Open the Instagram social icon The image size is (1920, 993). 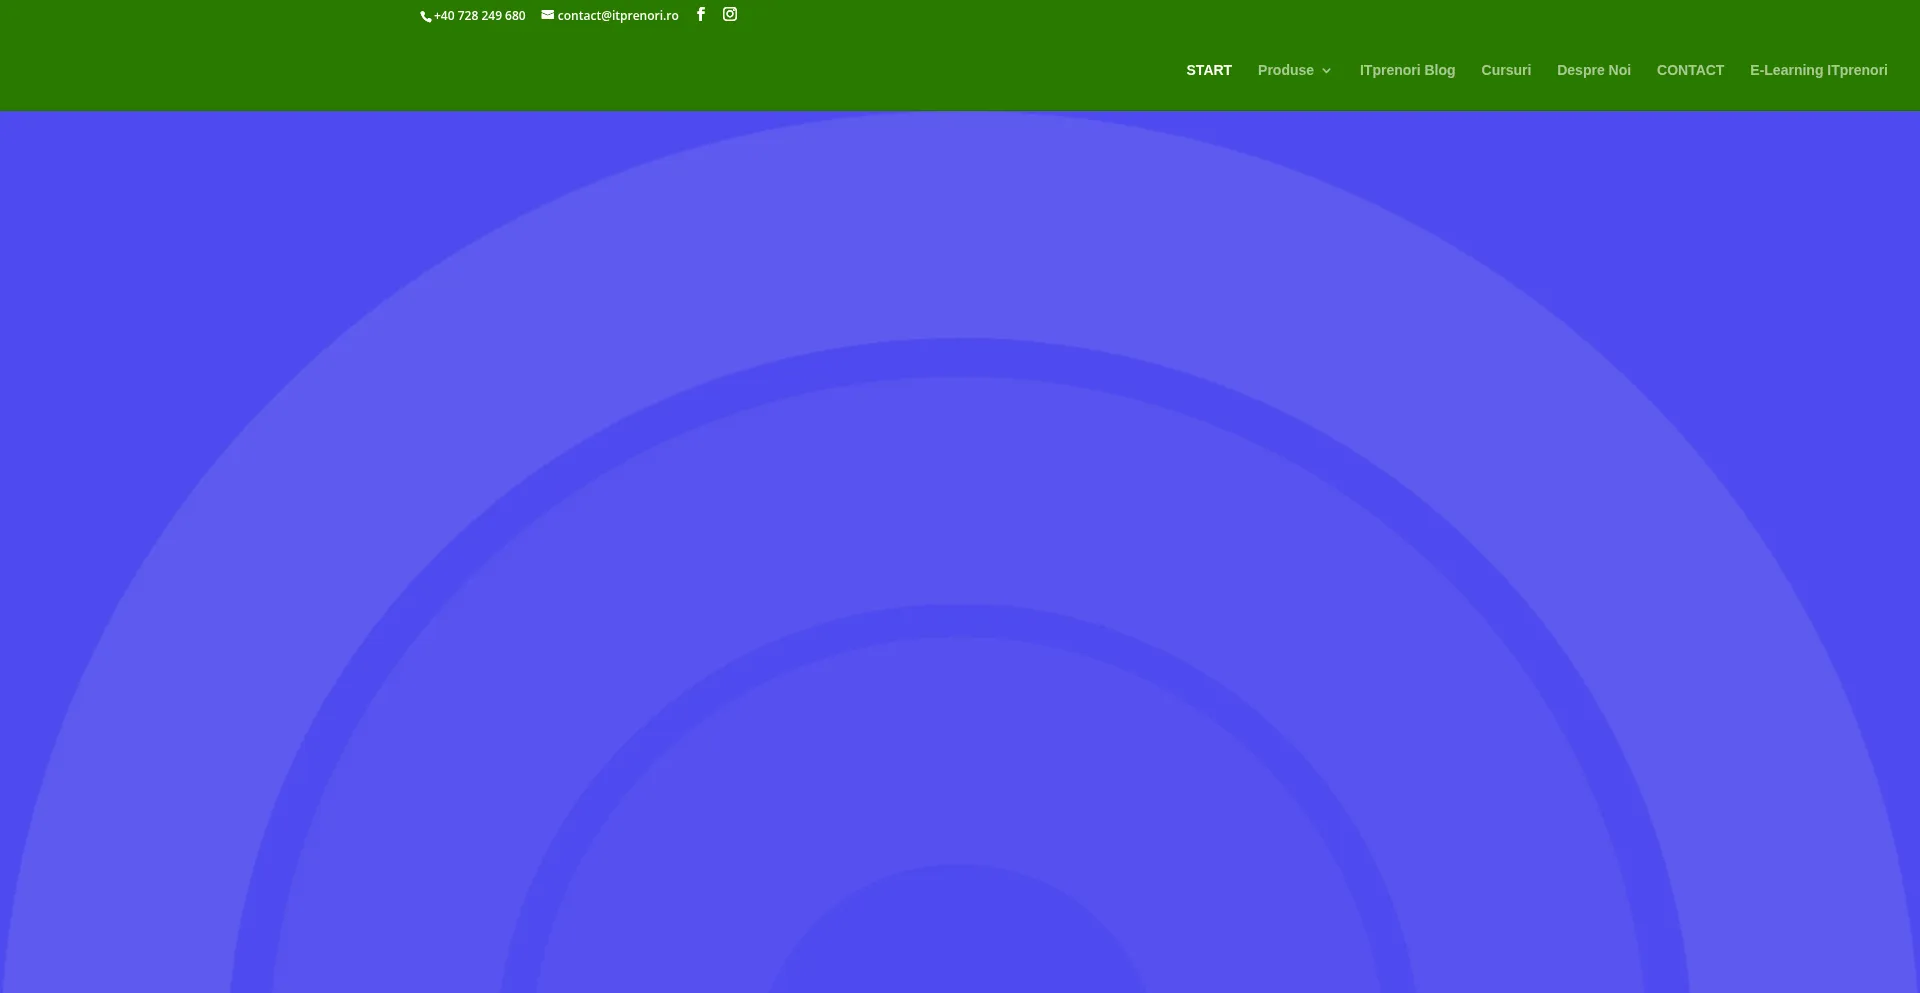click(x=730, y=14)
